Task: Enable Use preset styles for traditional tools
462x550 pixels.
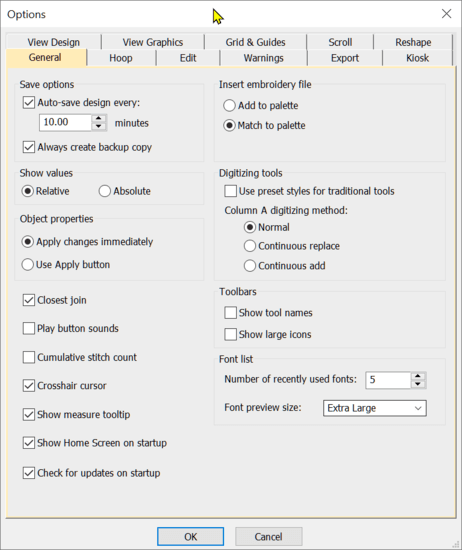Action: click(x=230, y=191)
